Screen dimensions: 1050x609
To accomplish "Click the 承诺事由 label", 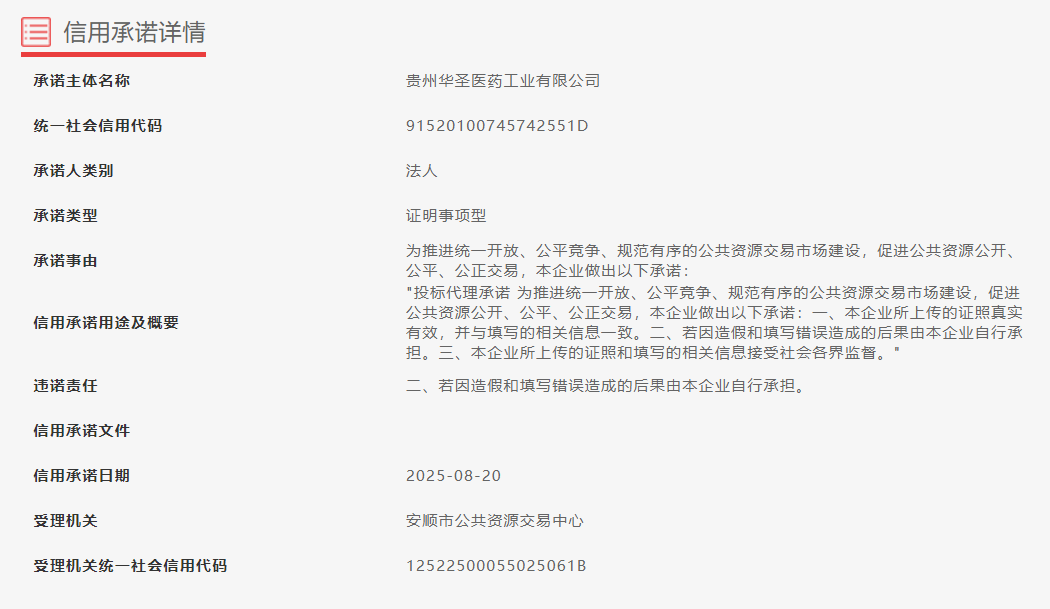I will point(66,261).
